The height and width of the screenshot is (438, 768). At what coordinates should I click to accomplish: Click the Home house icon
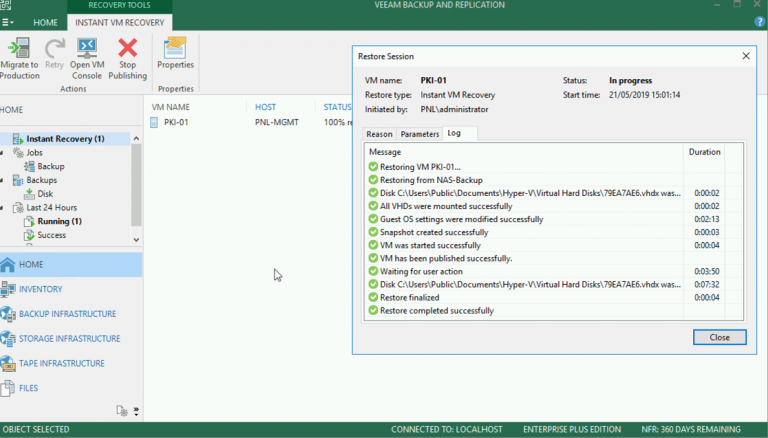tap(7, 265)
